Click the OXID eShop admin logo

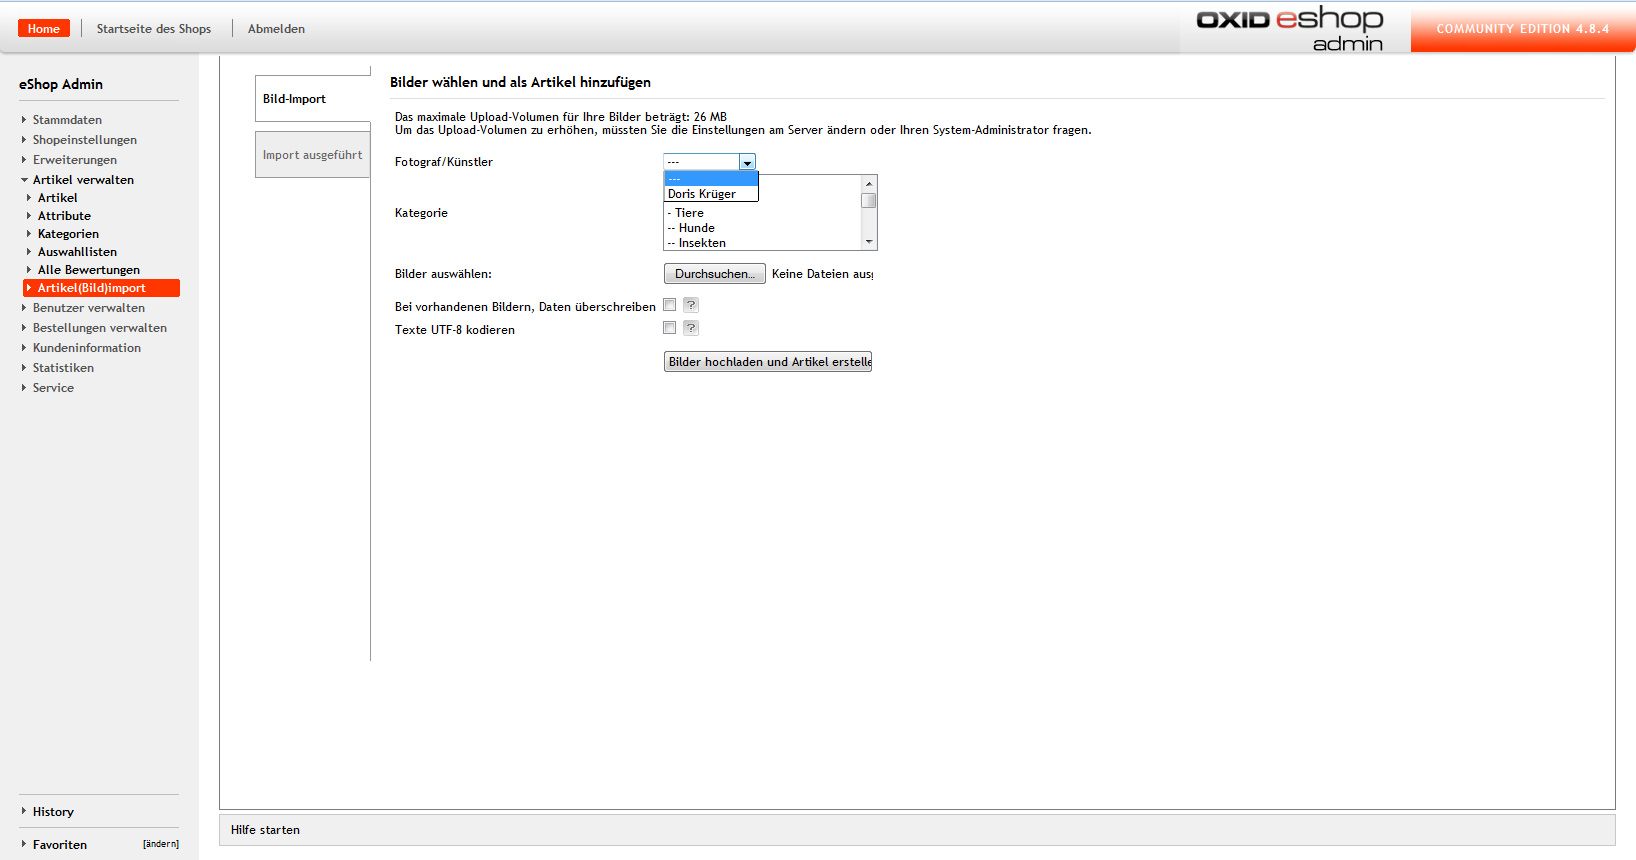click(1290, 29)
